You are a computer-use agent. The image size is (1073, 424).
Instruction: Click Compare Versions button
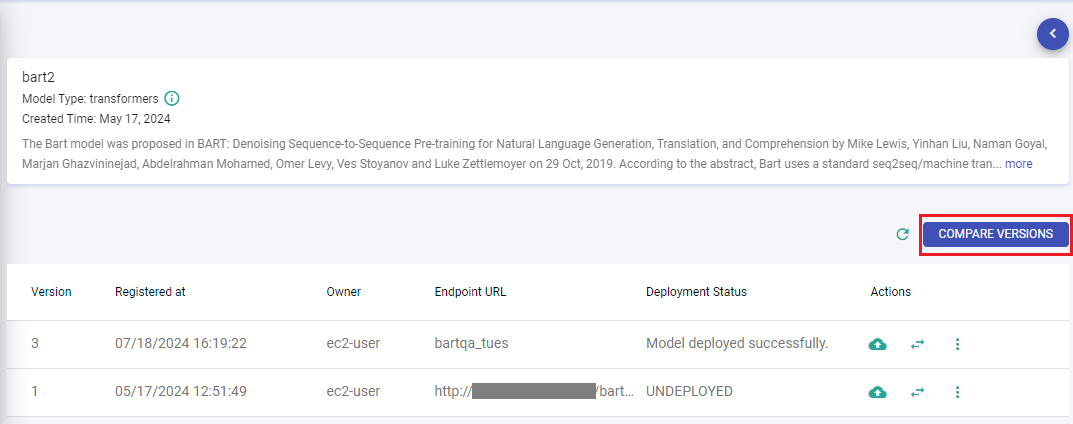996,234
